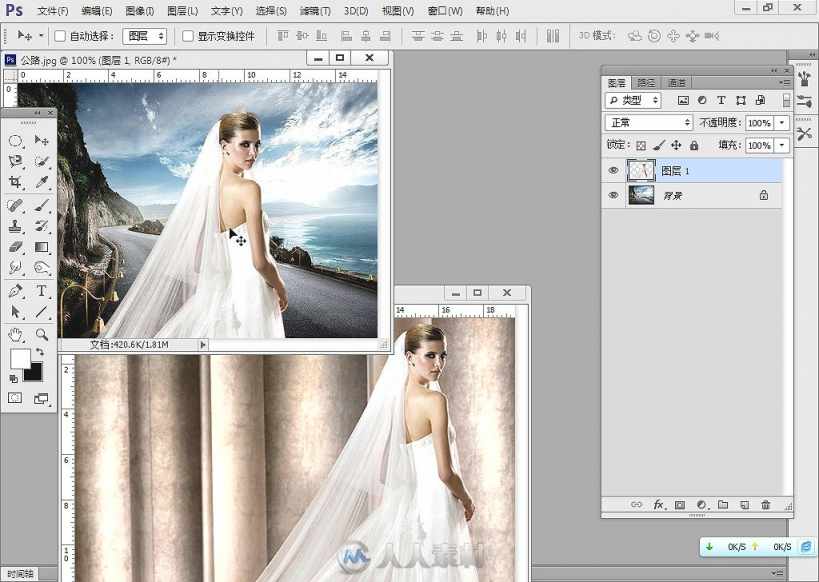Select the Healing Brush tool
This screenshot has height=582, width=819.
coord(16,204)
